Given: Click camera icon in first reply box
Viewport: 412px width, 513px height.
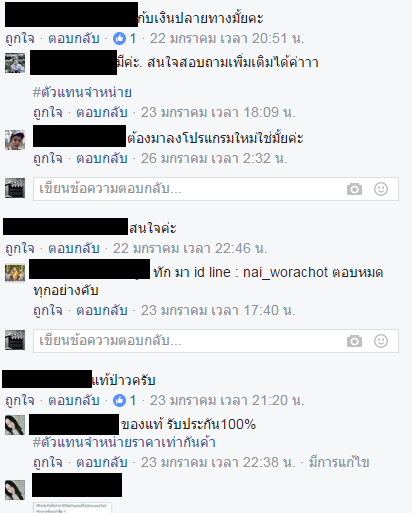Looking at the screenshot, I should (x=354, y=189).
